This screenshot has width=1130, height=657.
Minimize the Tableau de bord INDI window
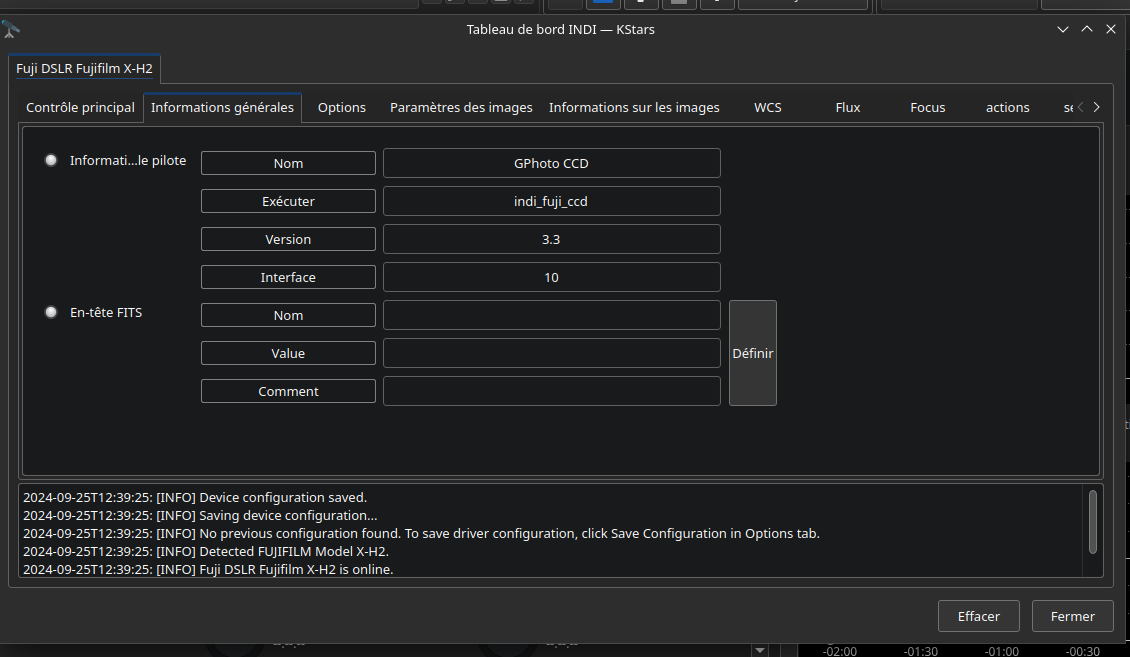(x=1062, y=30)
